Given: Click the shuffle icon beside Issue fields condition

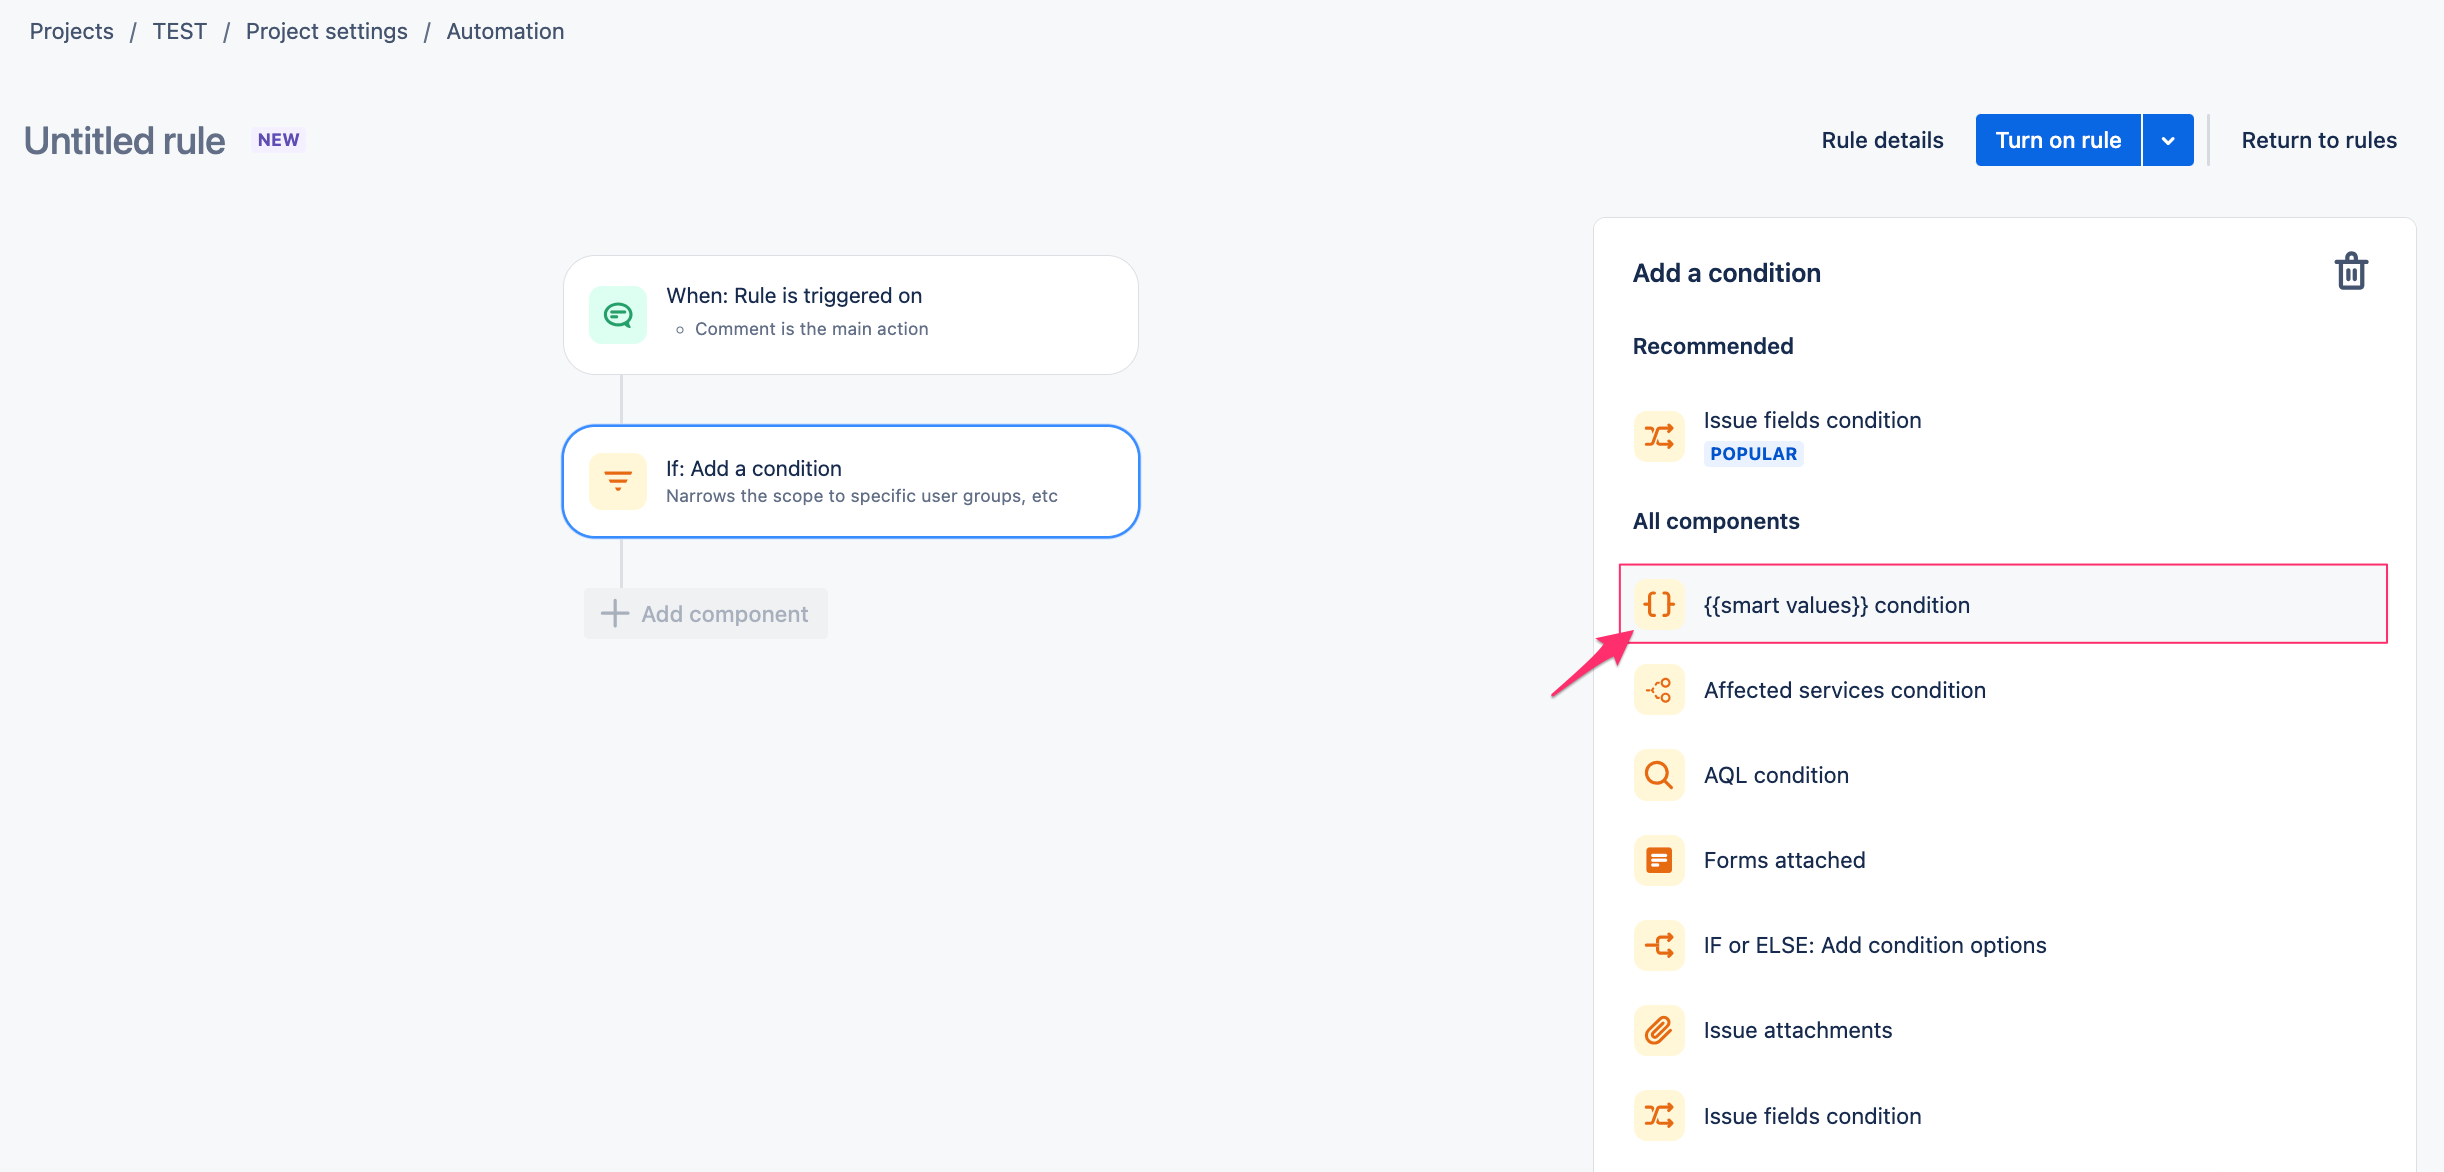Looking at the screenshot, I should pos(1659,436).
